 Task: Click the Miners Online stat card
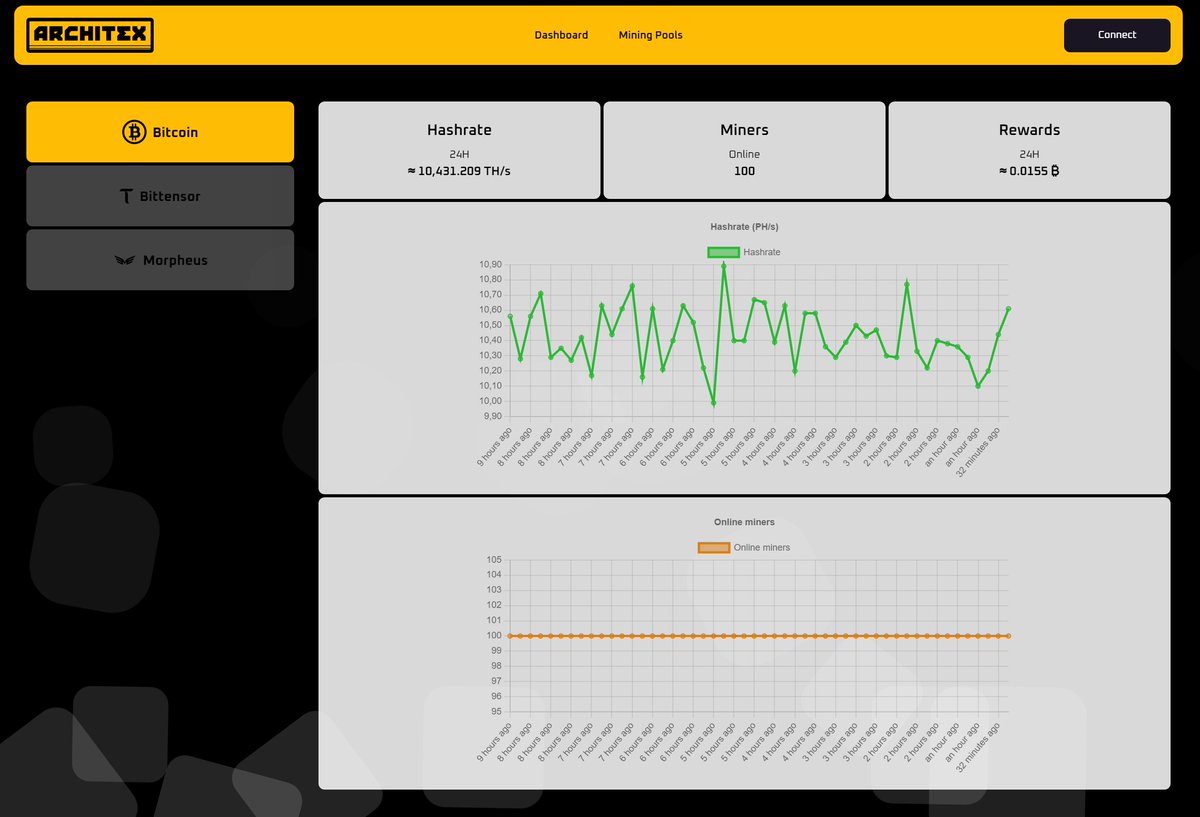pos(744,150)
